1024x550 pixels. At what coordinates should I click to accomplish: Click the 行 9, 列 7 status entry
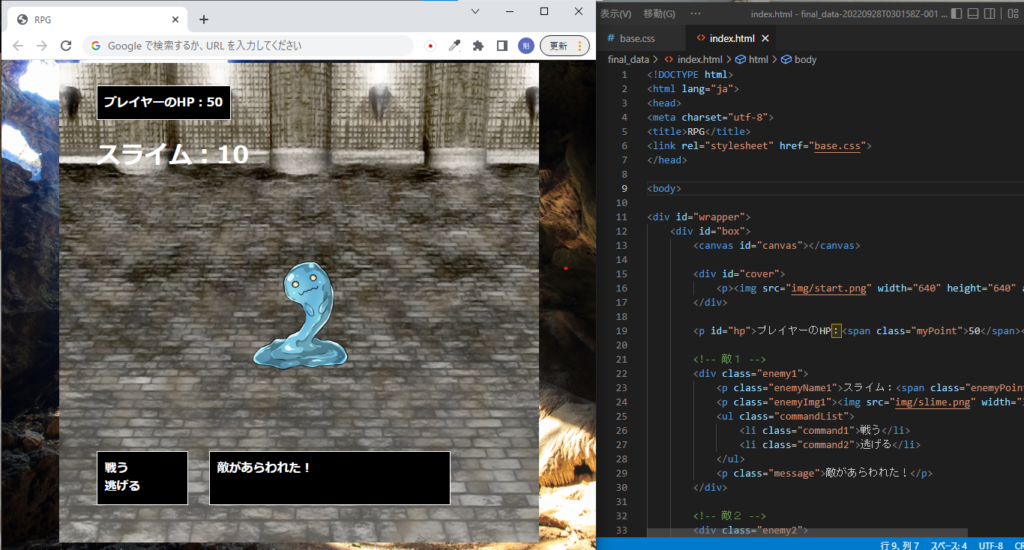pos(899,545)
